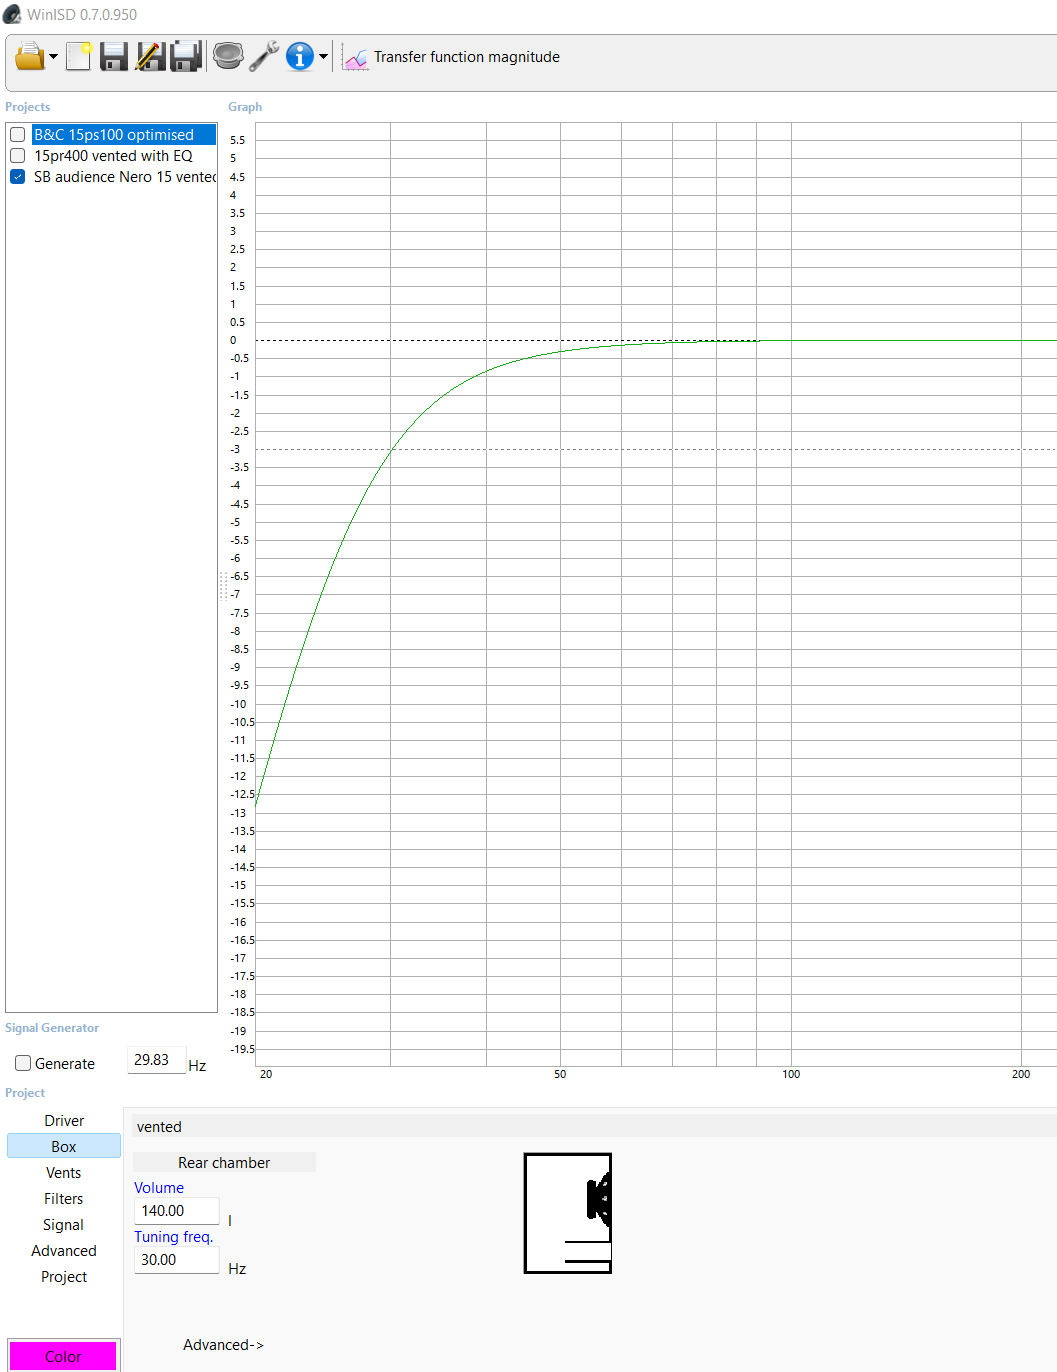Viewport: 1057px width, 1372px height.
Task: Click the save-all double floppy icon
Action: point(186,56)
